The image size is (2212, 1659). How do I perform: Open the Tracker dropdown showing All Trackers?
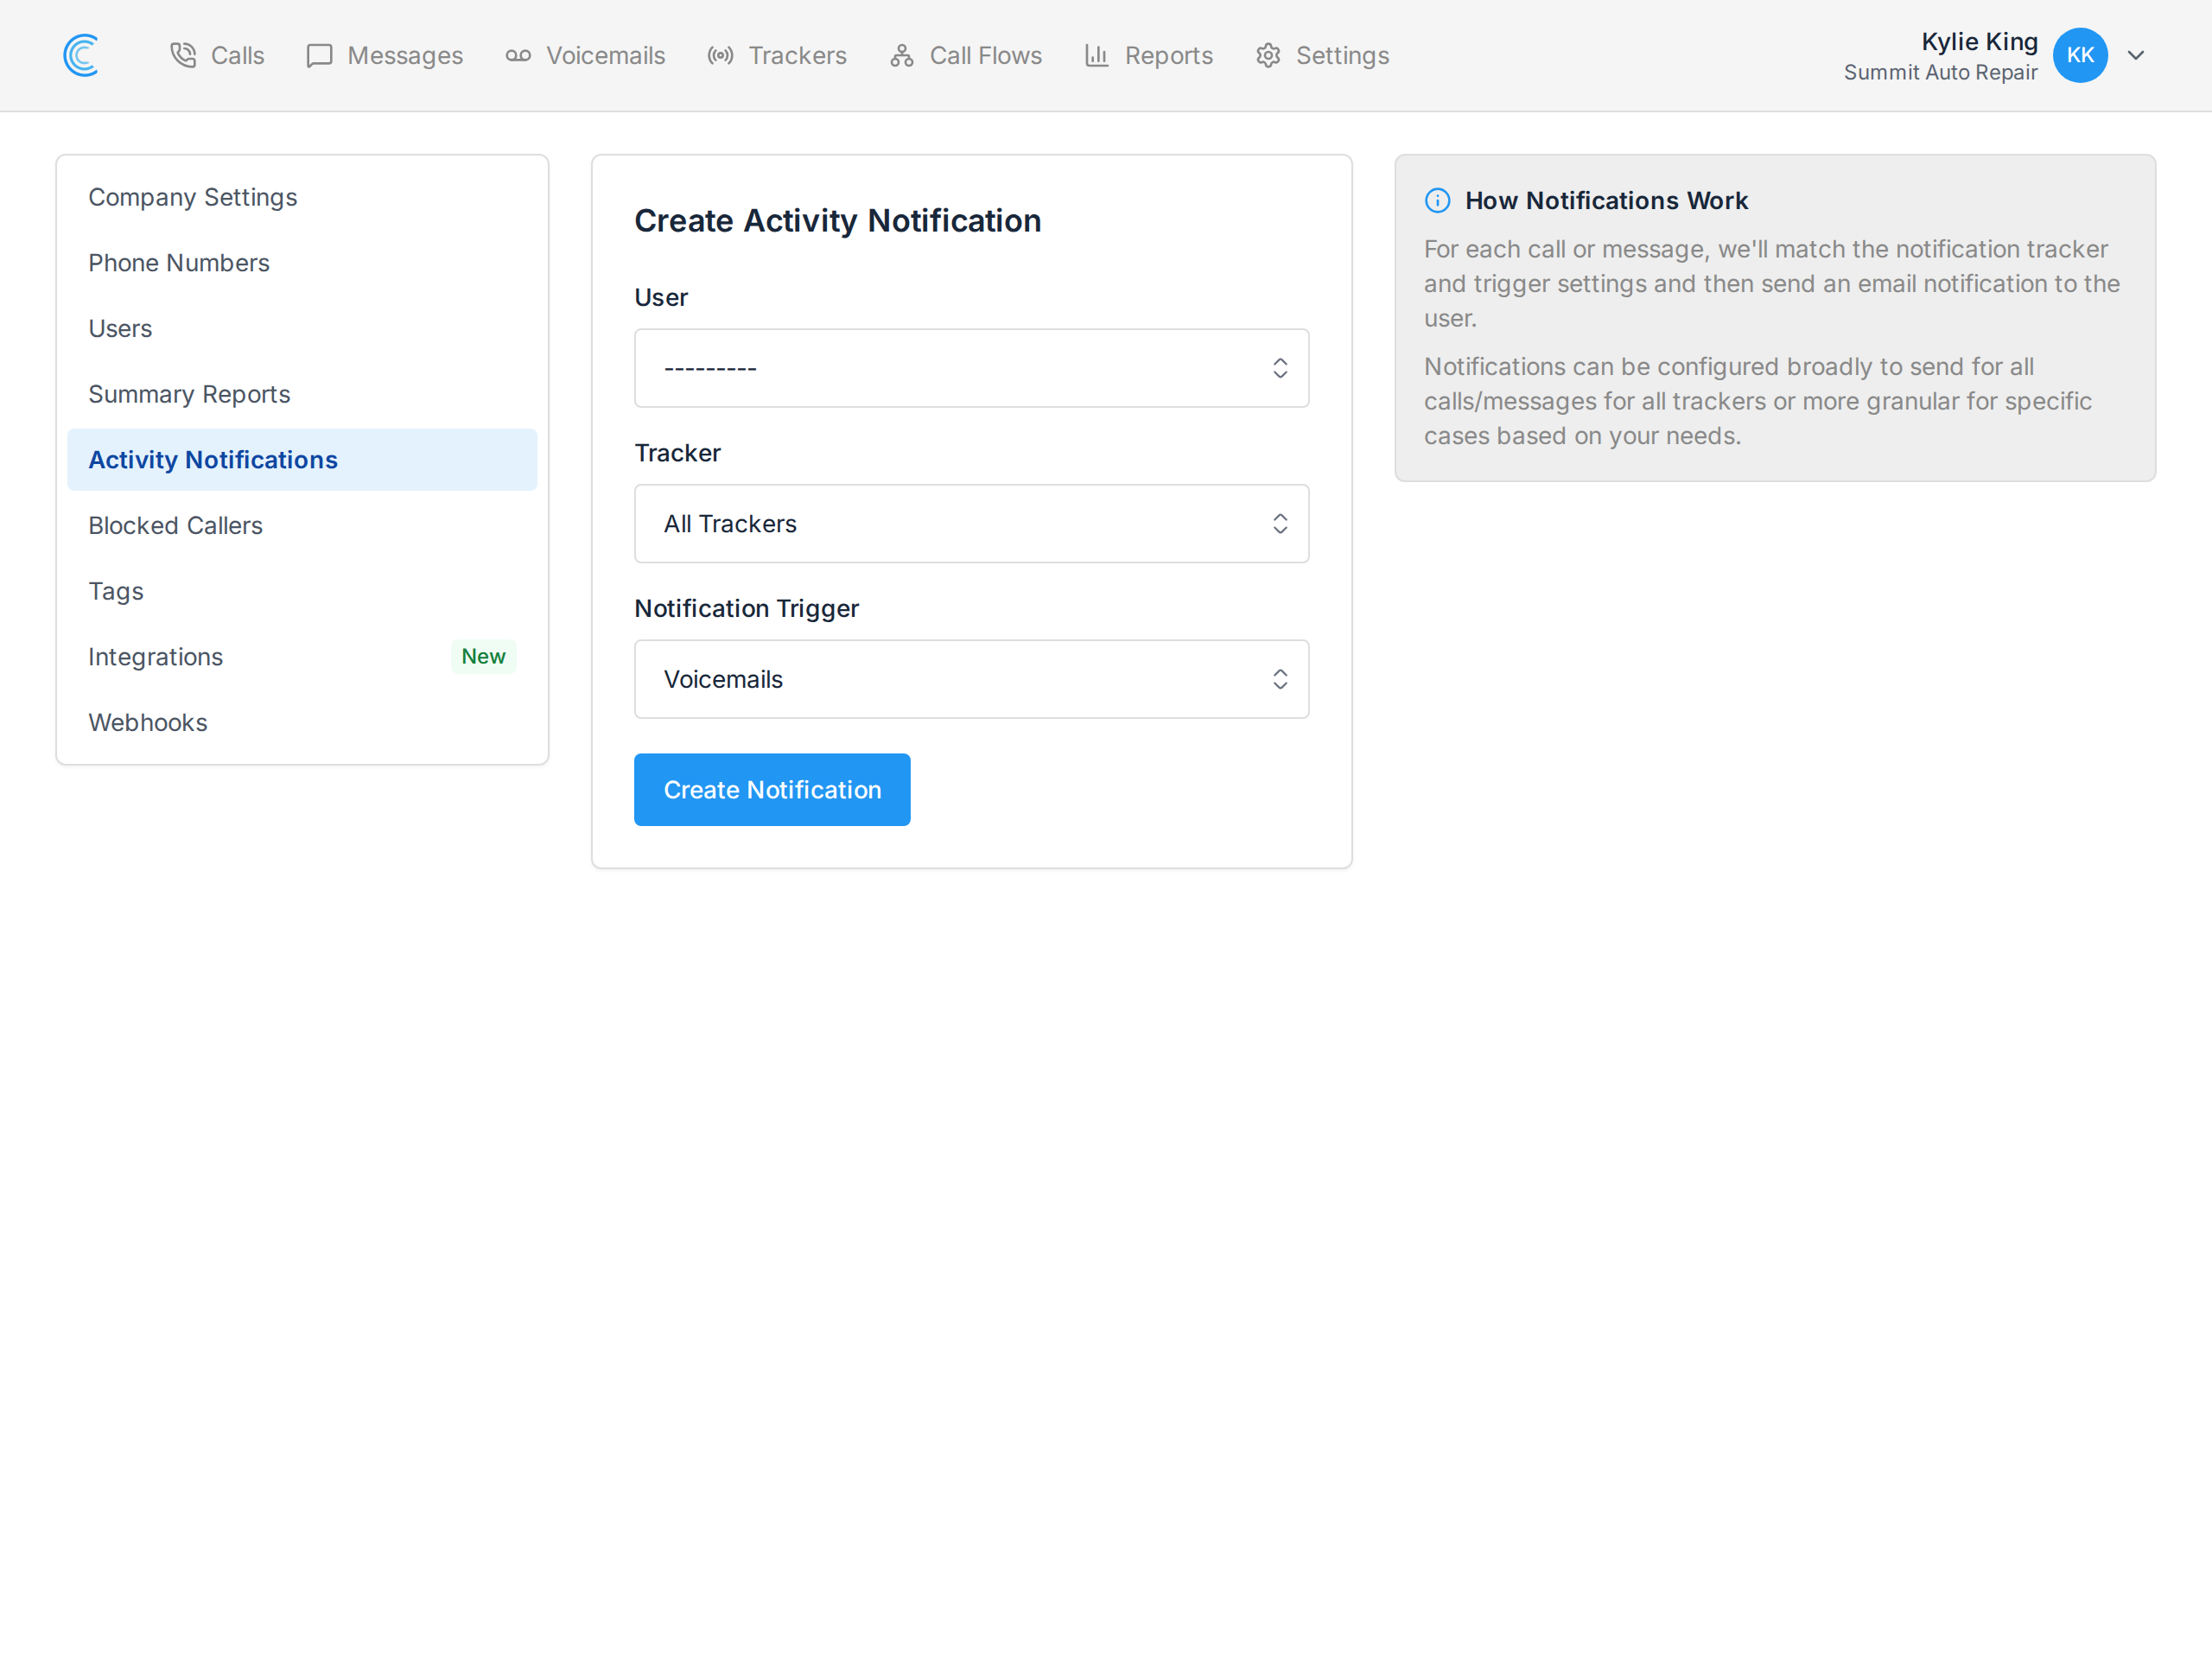(971, 524)
